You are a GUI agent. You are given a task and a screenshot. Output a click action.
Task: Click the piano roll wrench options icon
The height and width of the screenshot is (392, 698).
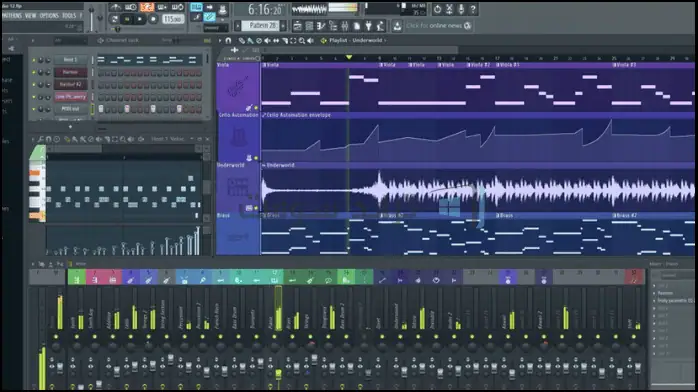(x=41, y=139)
